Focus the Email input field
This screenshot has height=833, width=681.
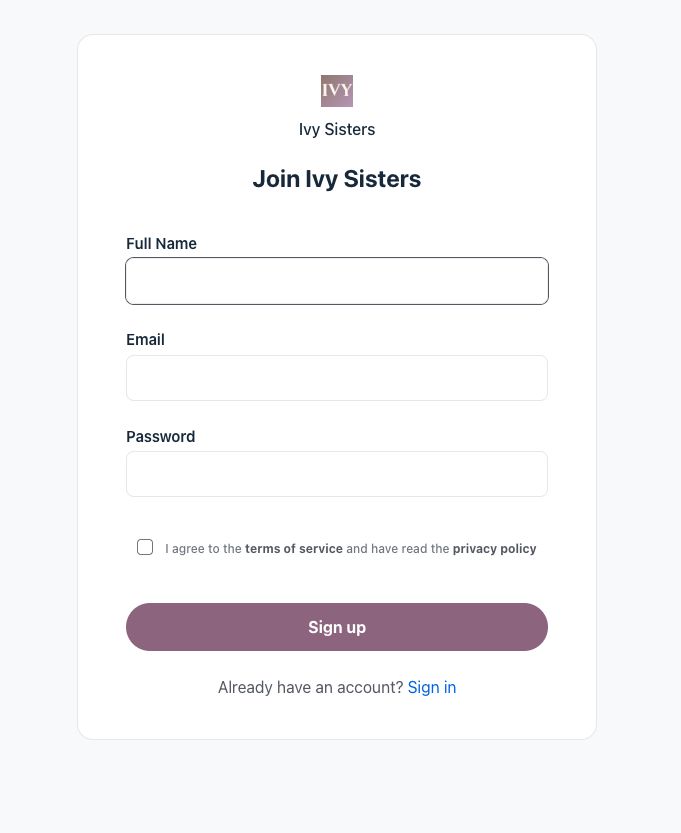[x=337, y=378]
